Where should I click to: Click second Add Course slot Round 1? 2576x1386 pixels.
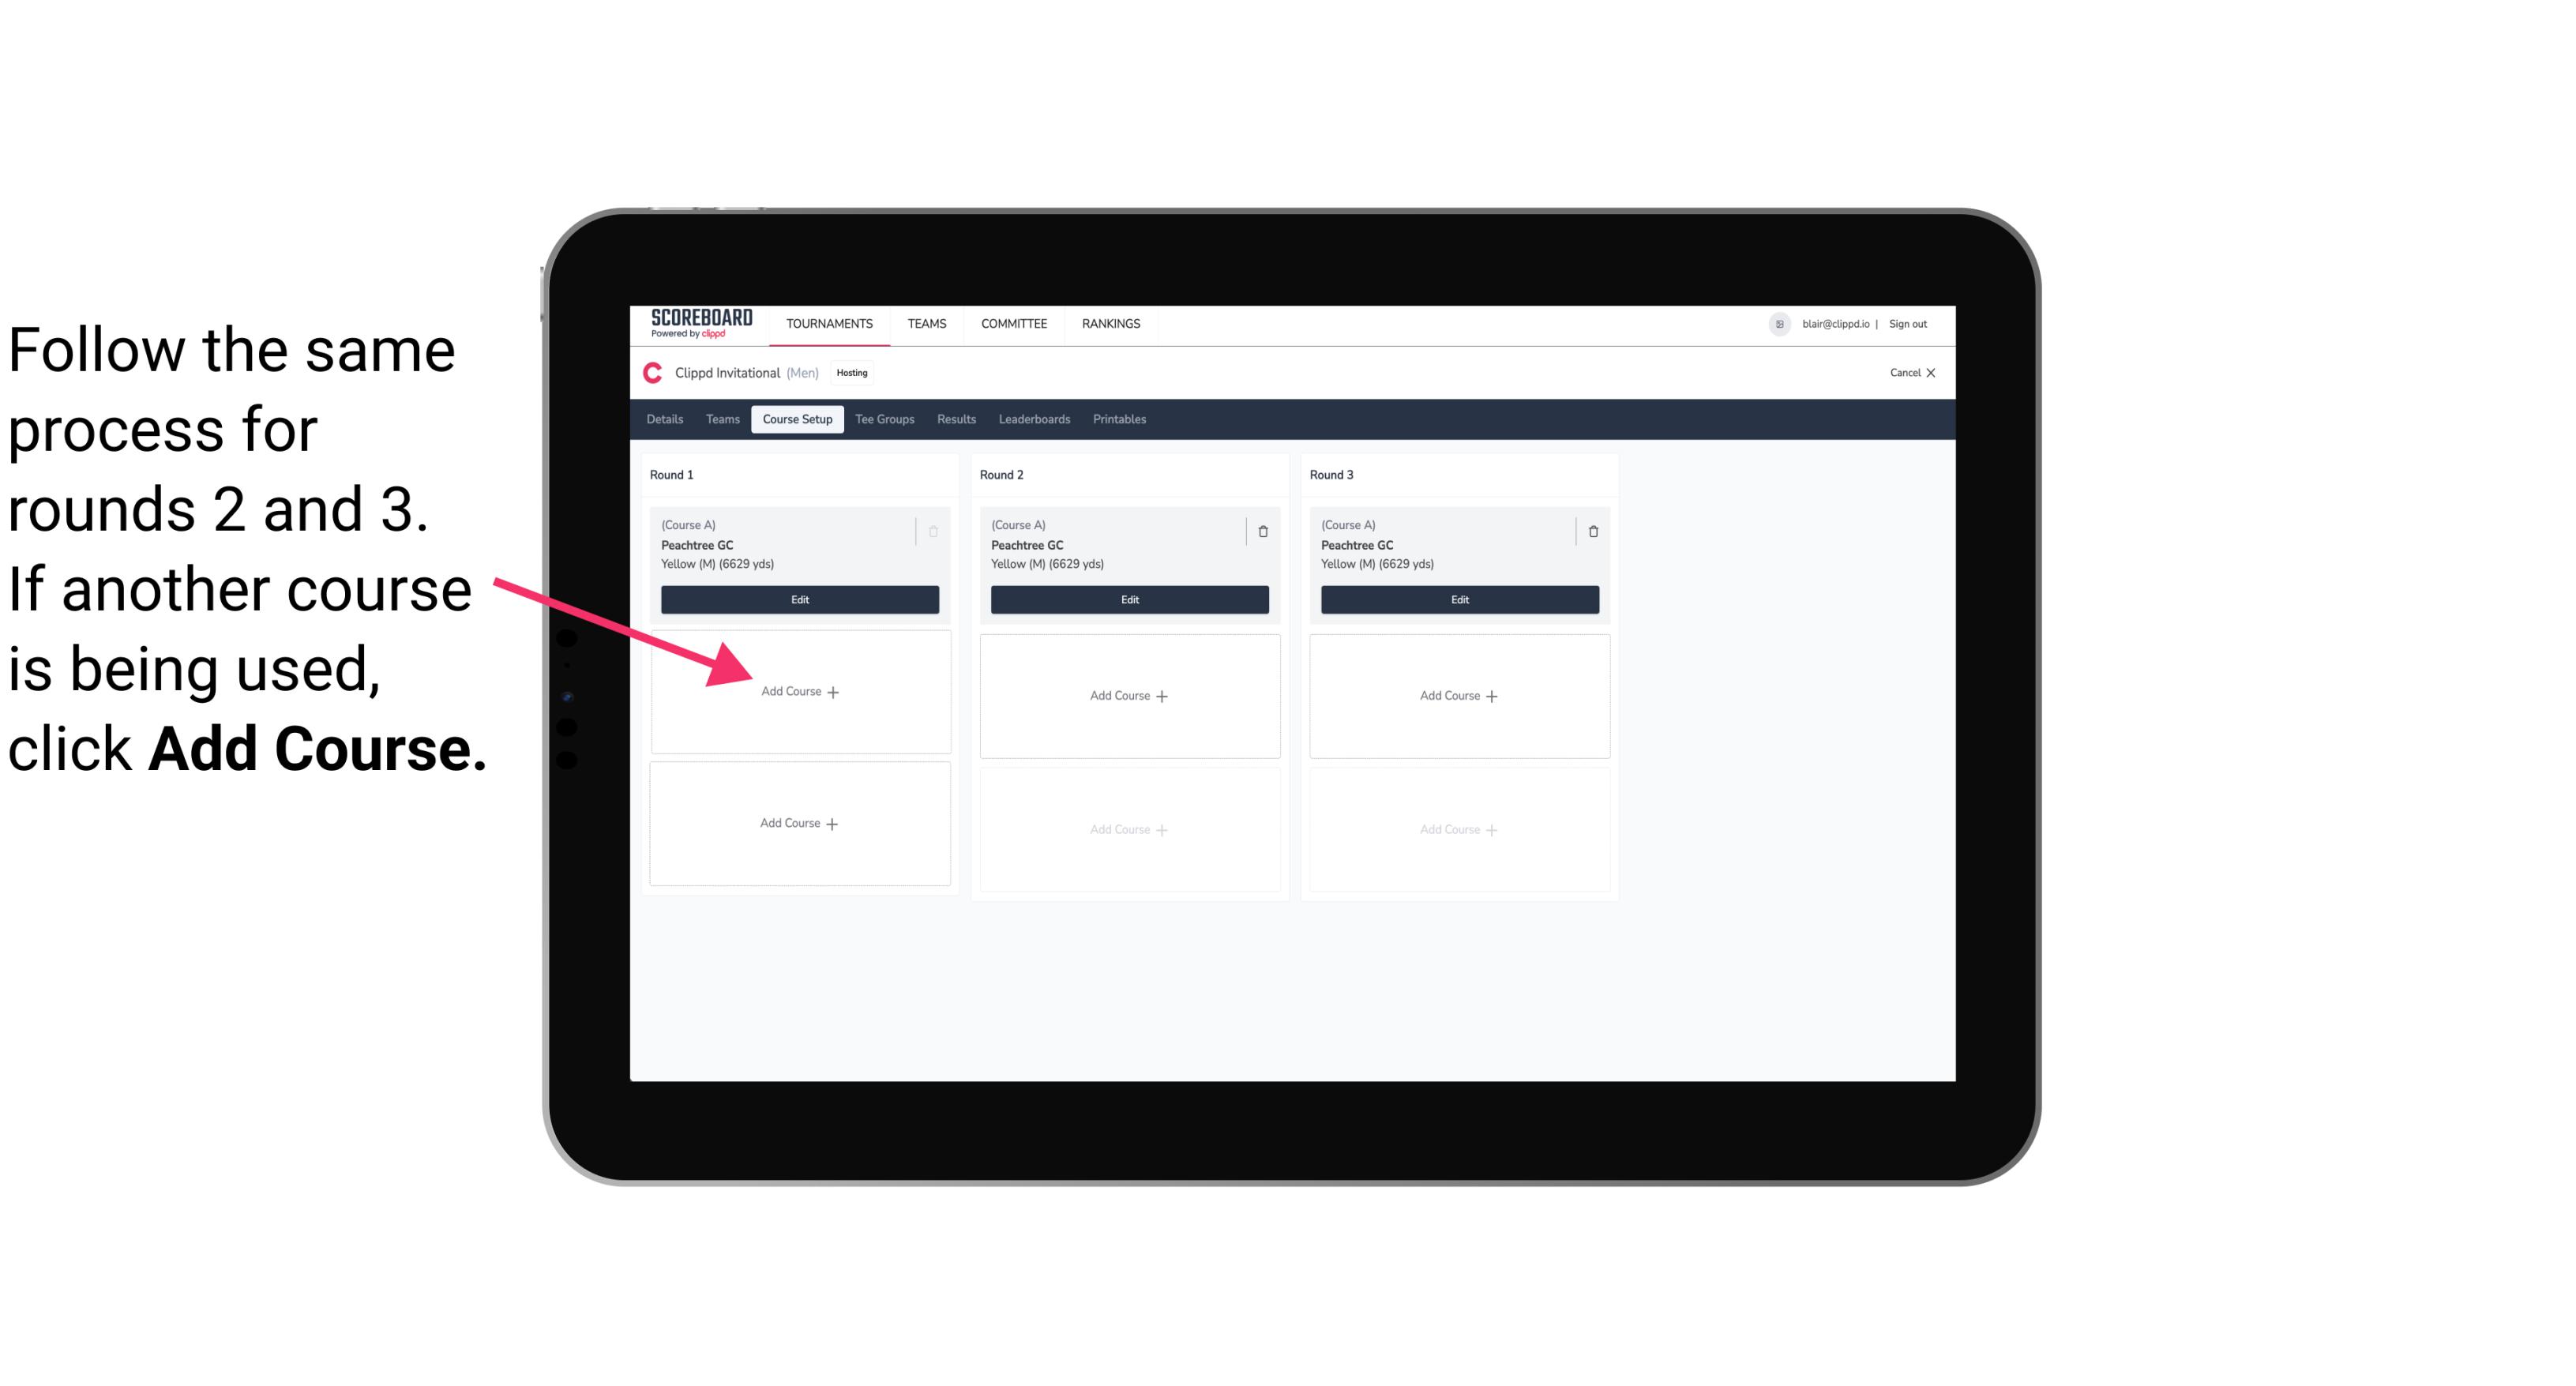(798, 821)
